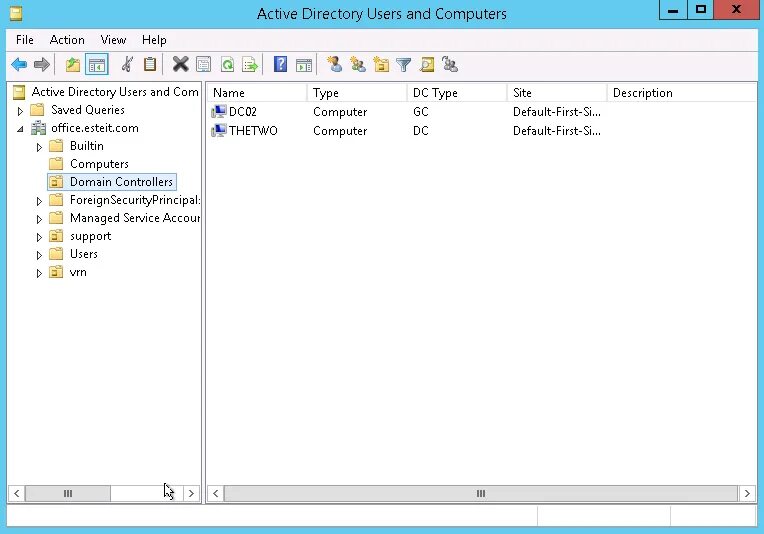Toggle the Action pane icon
Image resolution: width=764 pixels, height=534 pixels.
click(304, 64)
